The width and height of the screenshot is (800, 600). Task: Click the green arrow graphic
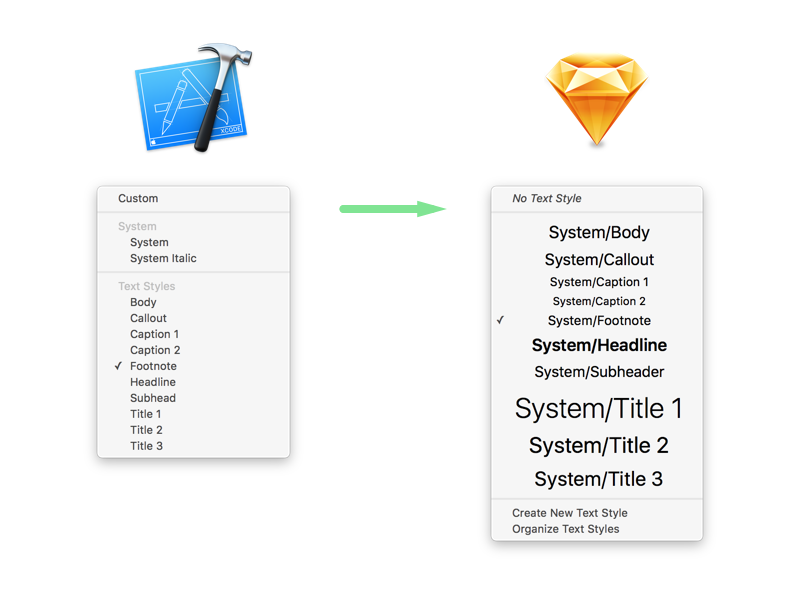click(393, 208)
